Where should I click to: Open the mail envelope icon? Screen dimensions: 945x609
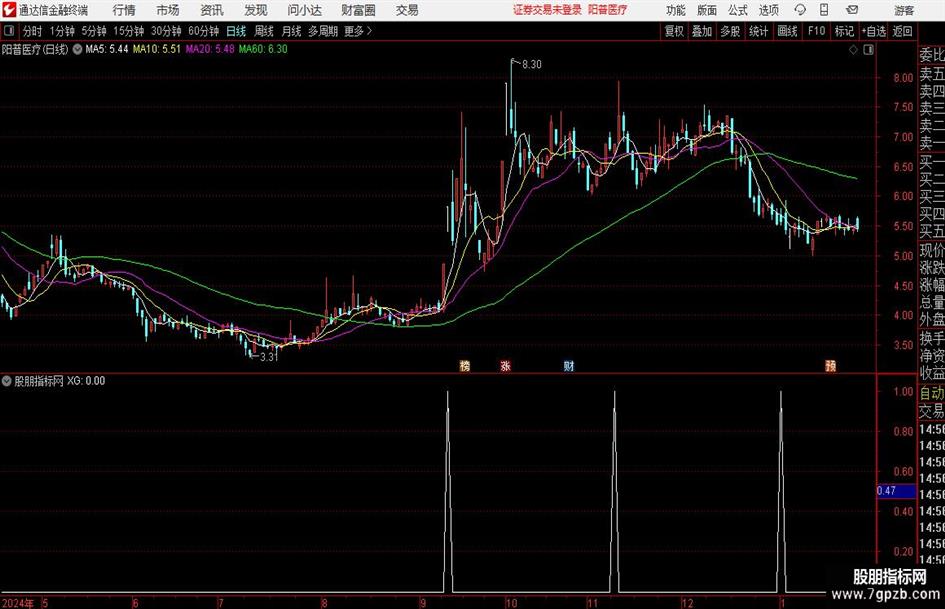pos(852,10)
